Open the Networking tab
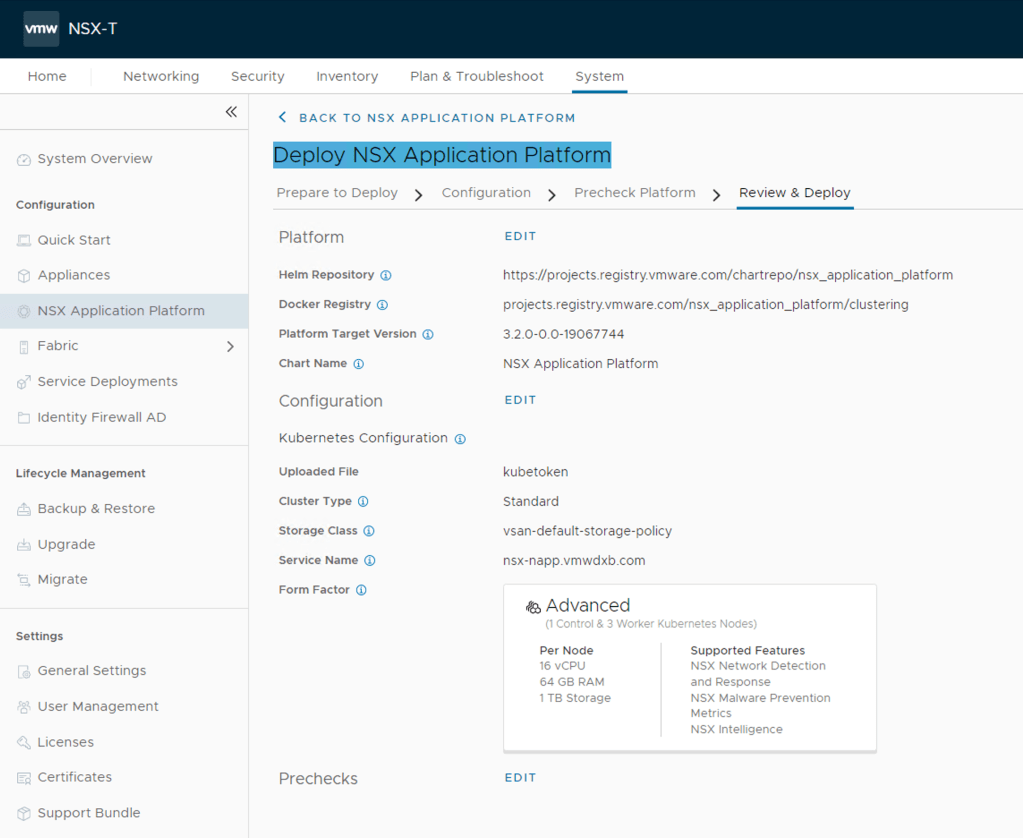The width and height of the screenshot is (1023, 838). [161, 76]
